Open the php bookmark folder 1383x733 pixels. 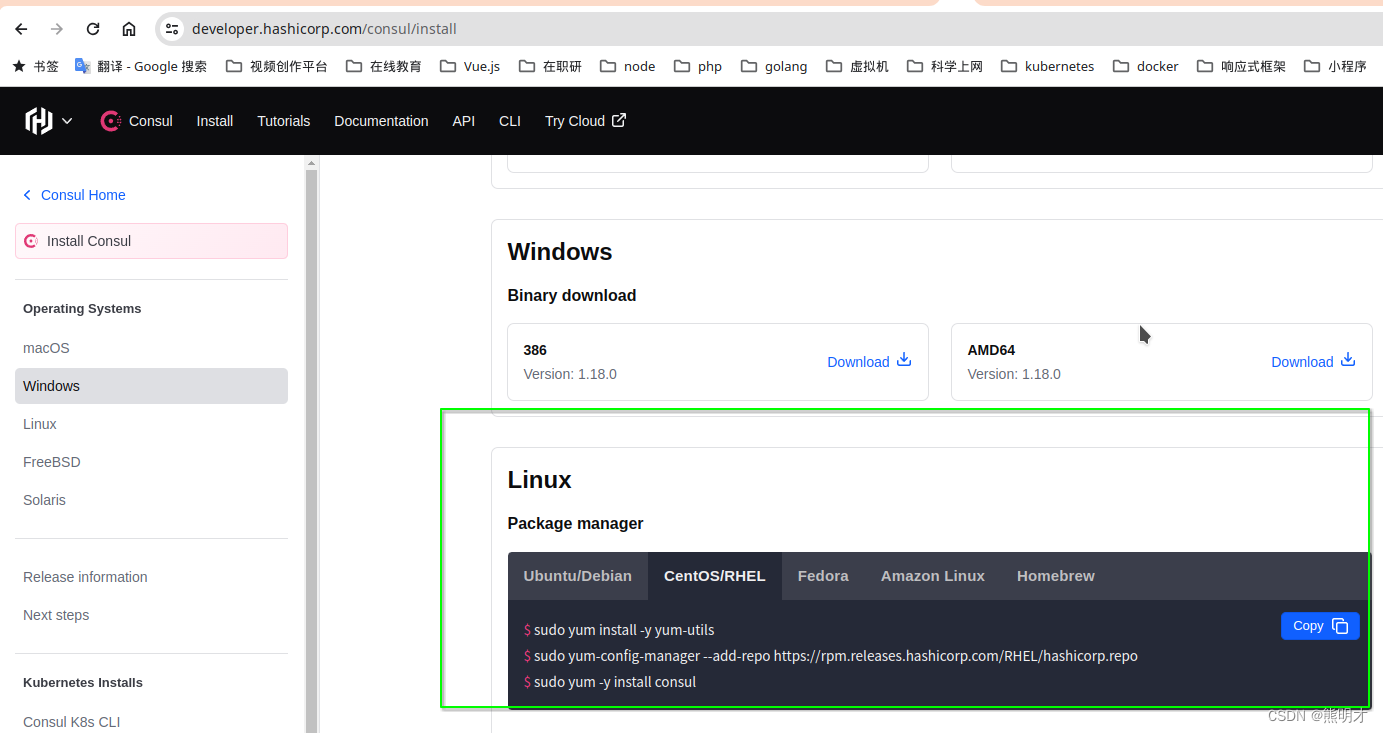pyautogui.click(x=698, y=66)
